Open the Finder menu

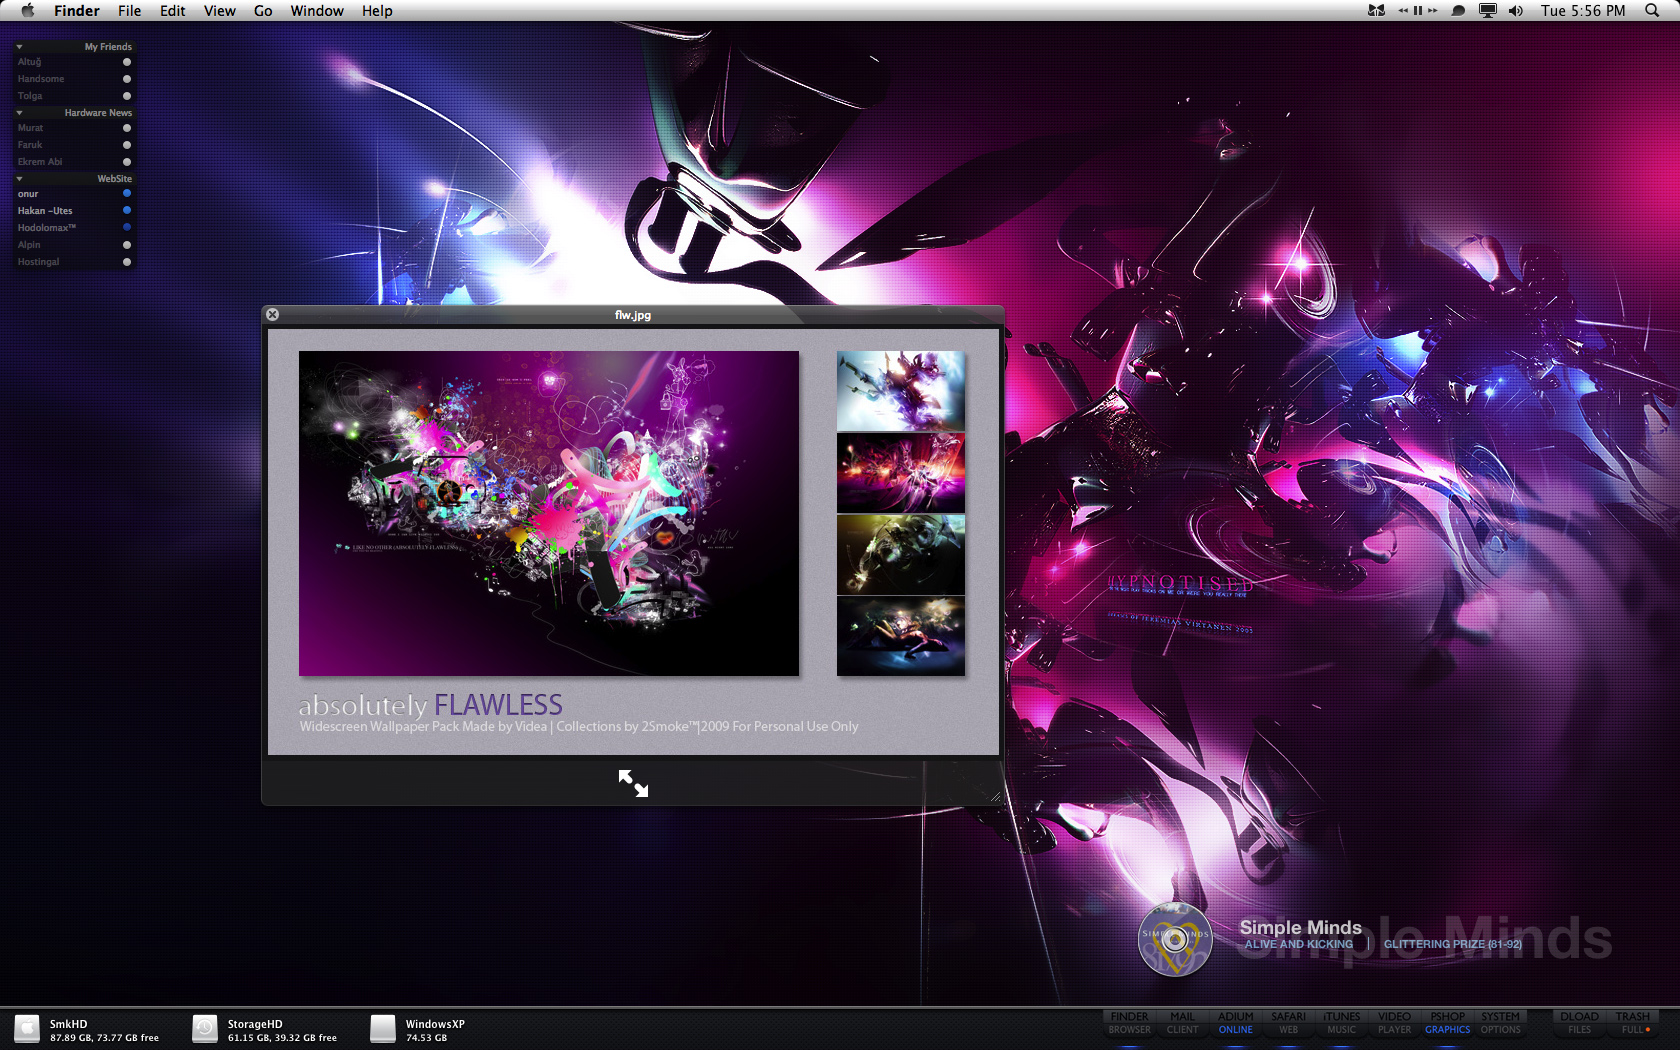77,11
